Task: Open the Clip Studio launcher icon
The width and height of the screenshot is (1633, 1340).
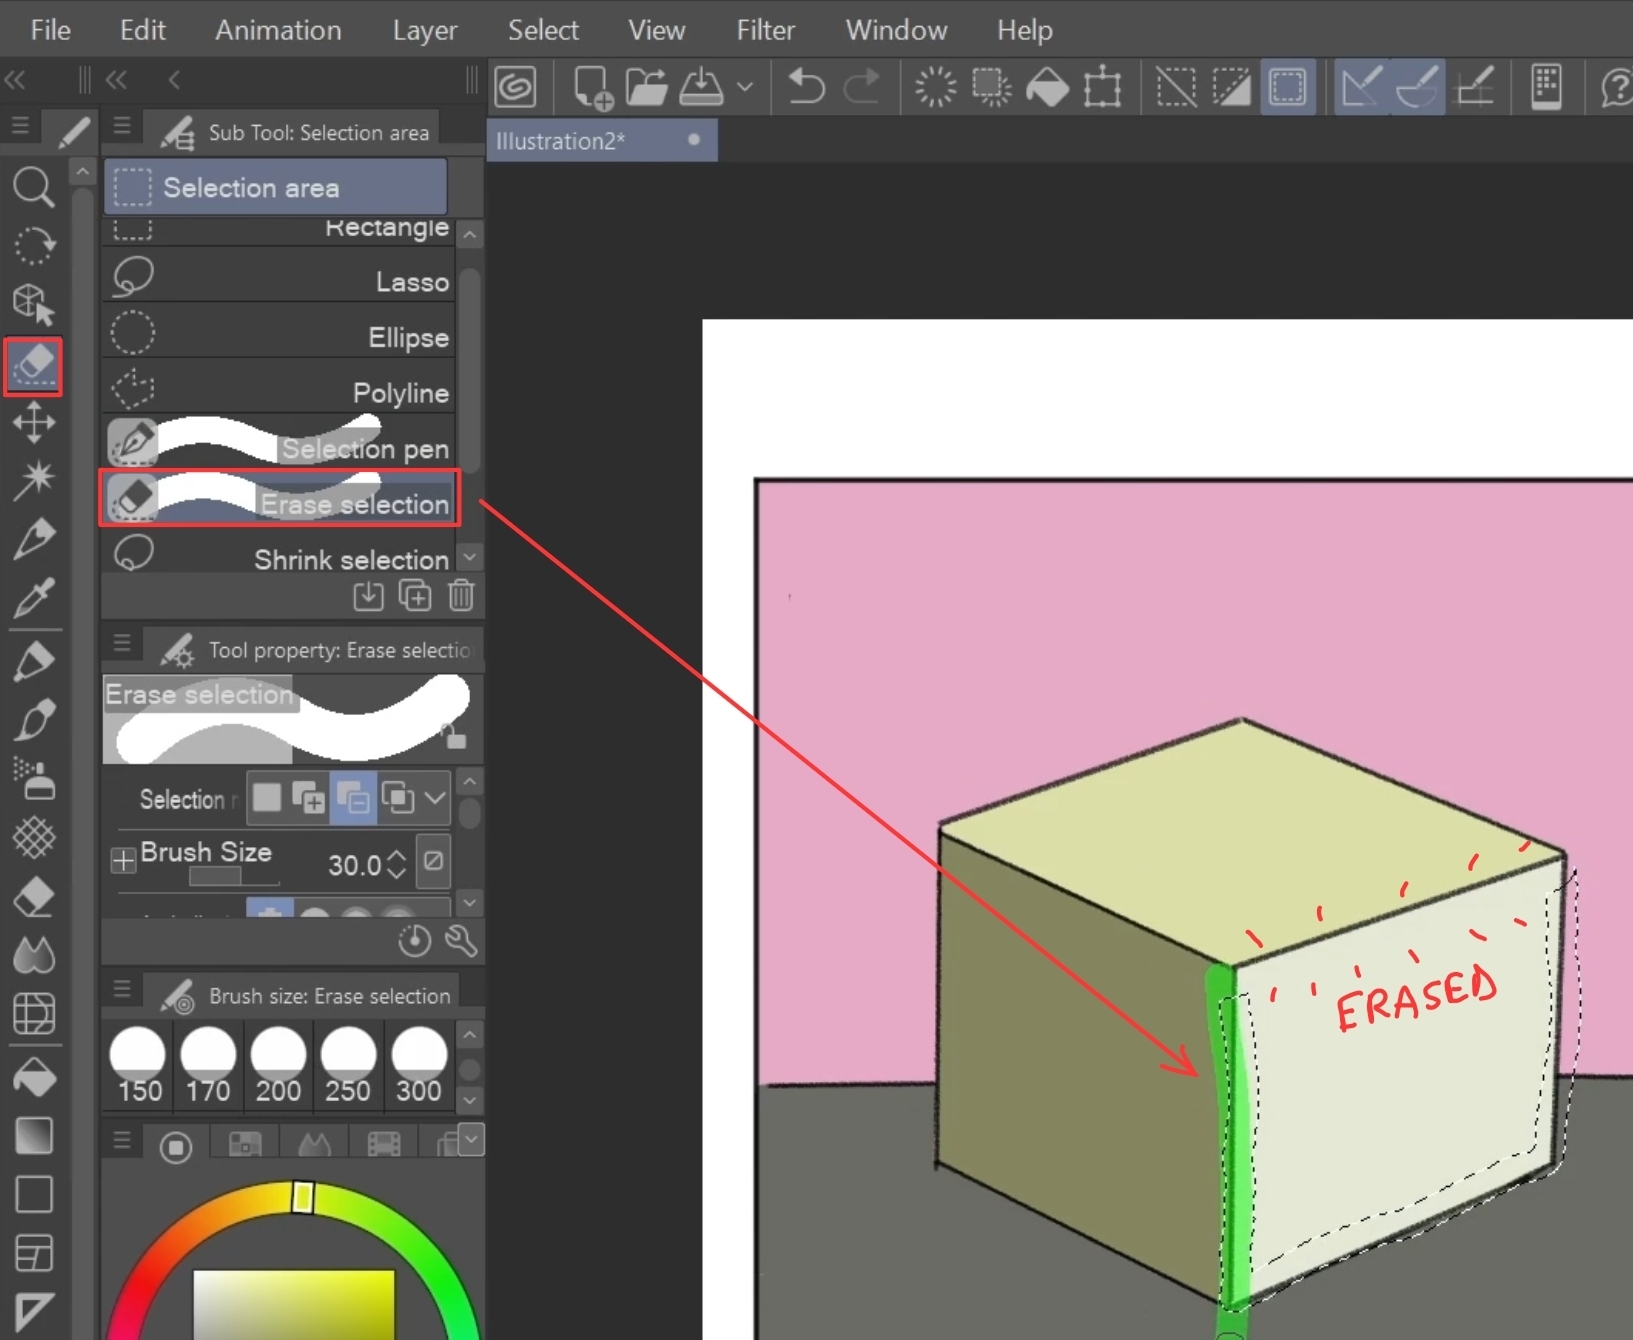Action: pos(516,87)
